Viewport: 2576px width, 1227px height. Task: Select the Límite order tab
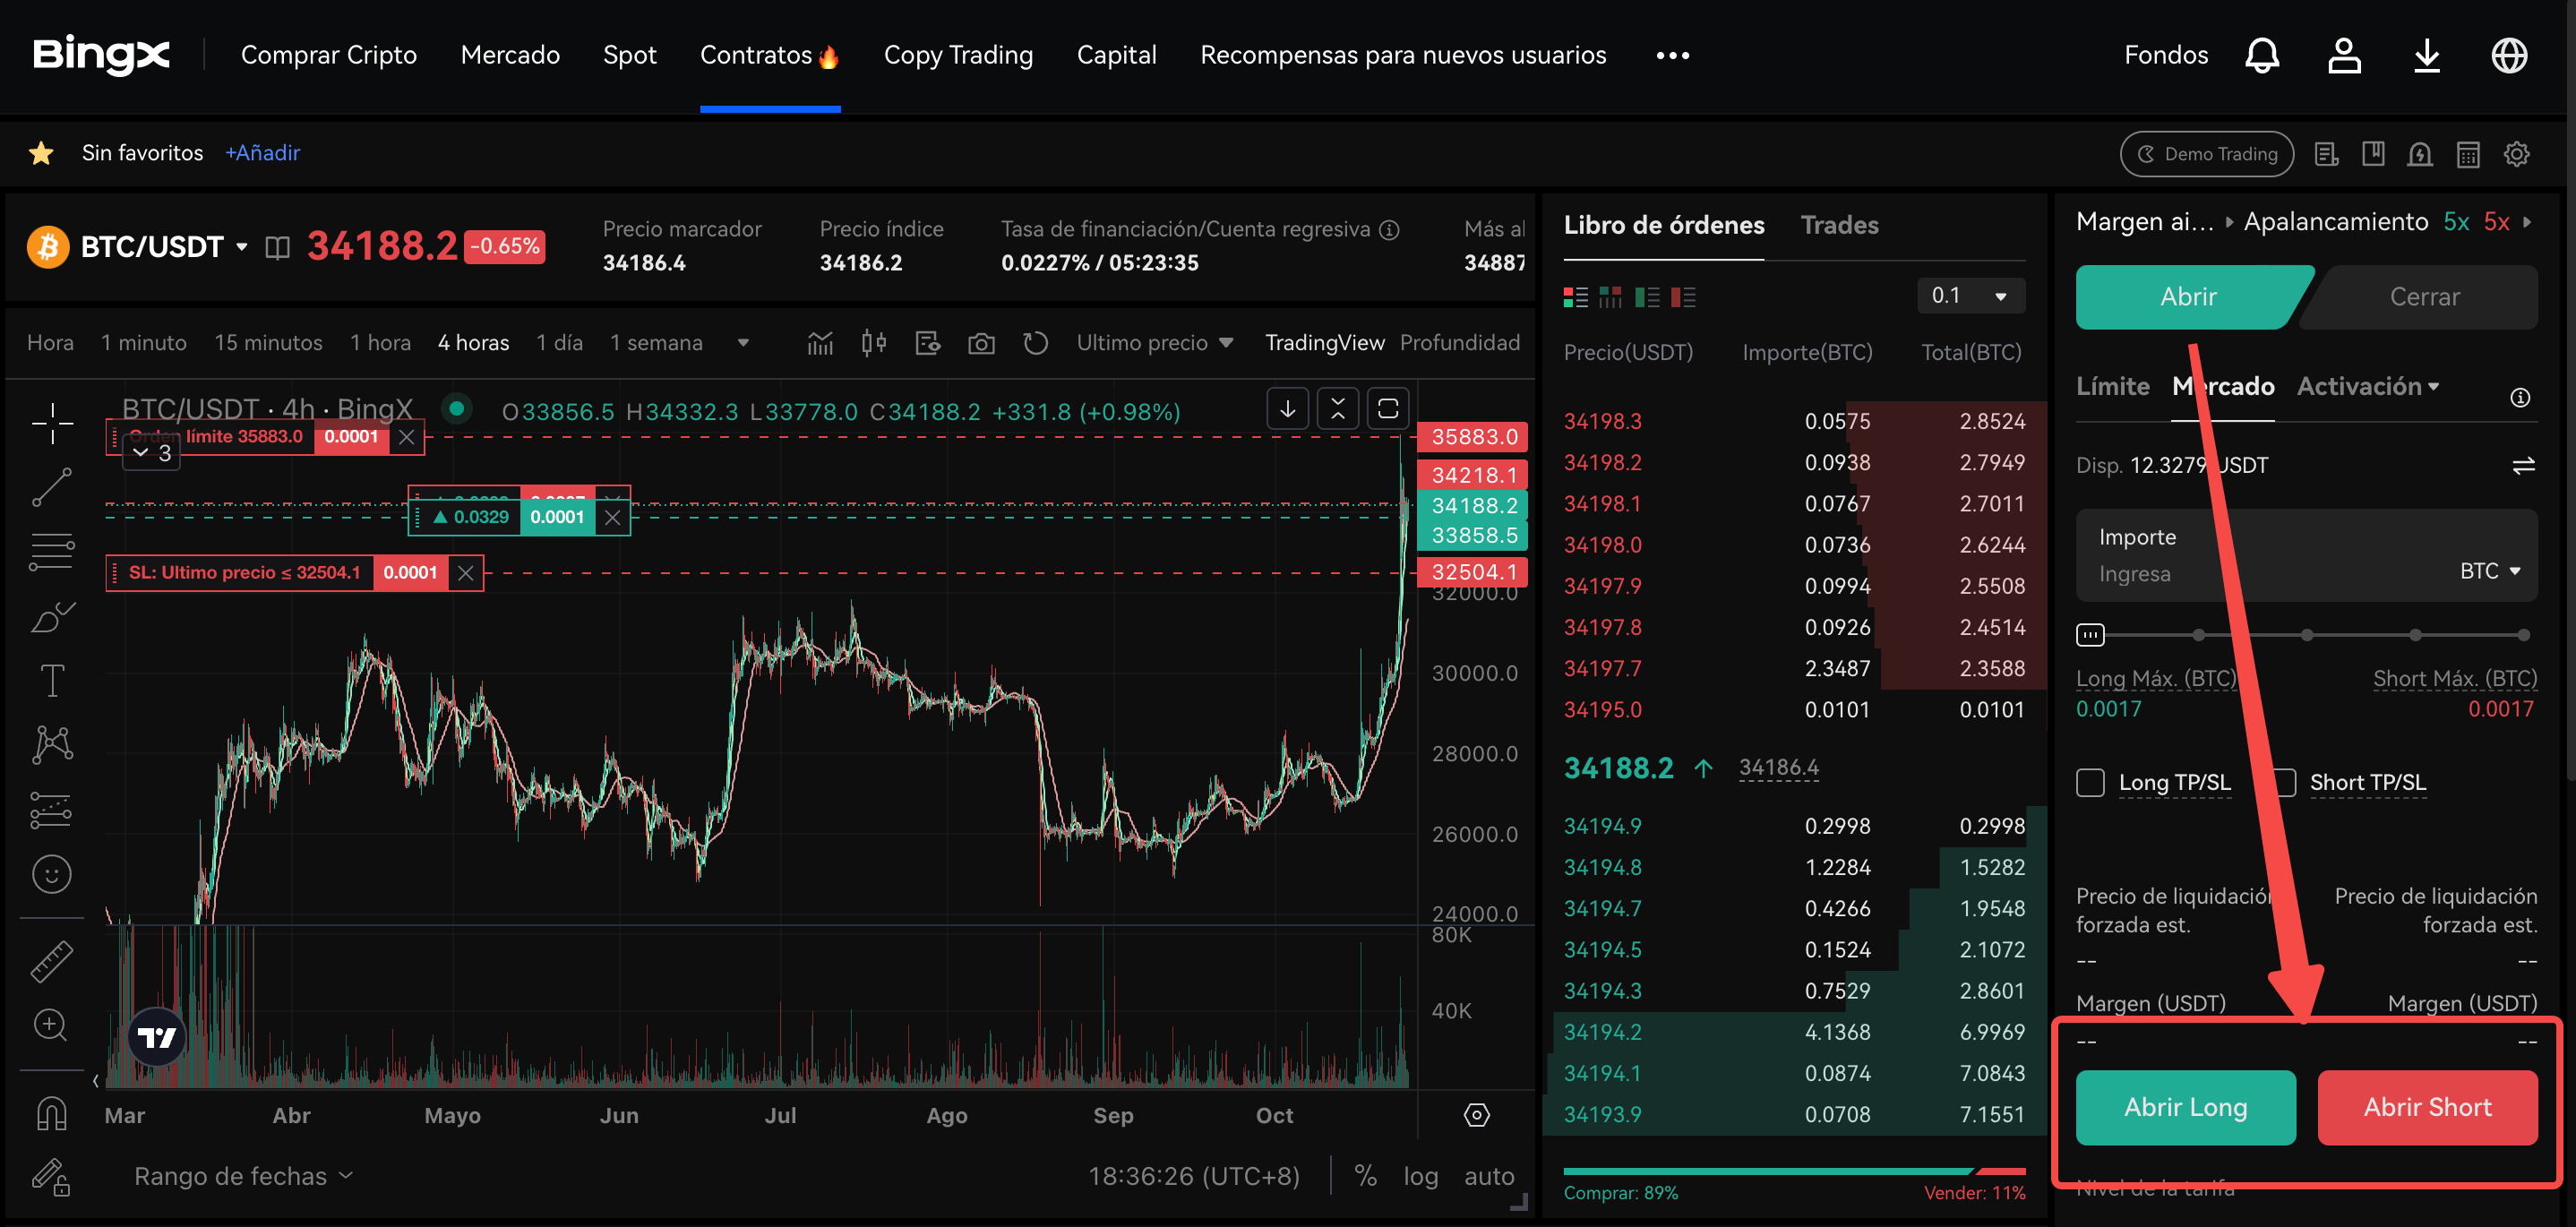(x=2112, y=386)
